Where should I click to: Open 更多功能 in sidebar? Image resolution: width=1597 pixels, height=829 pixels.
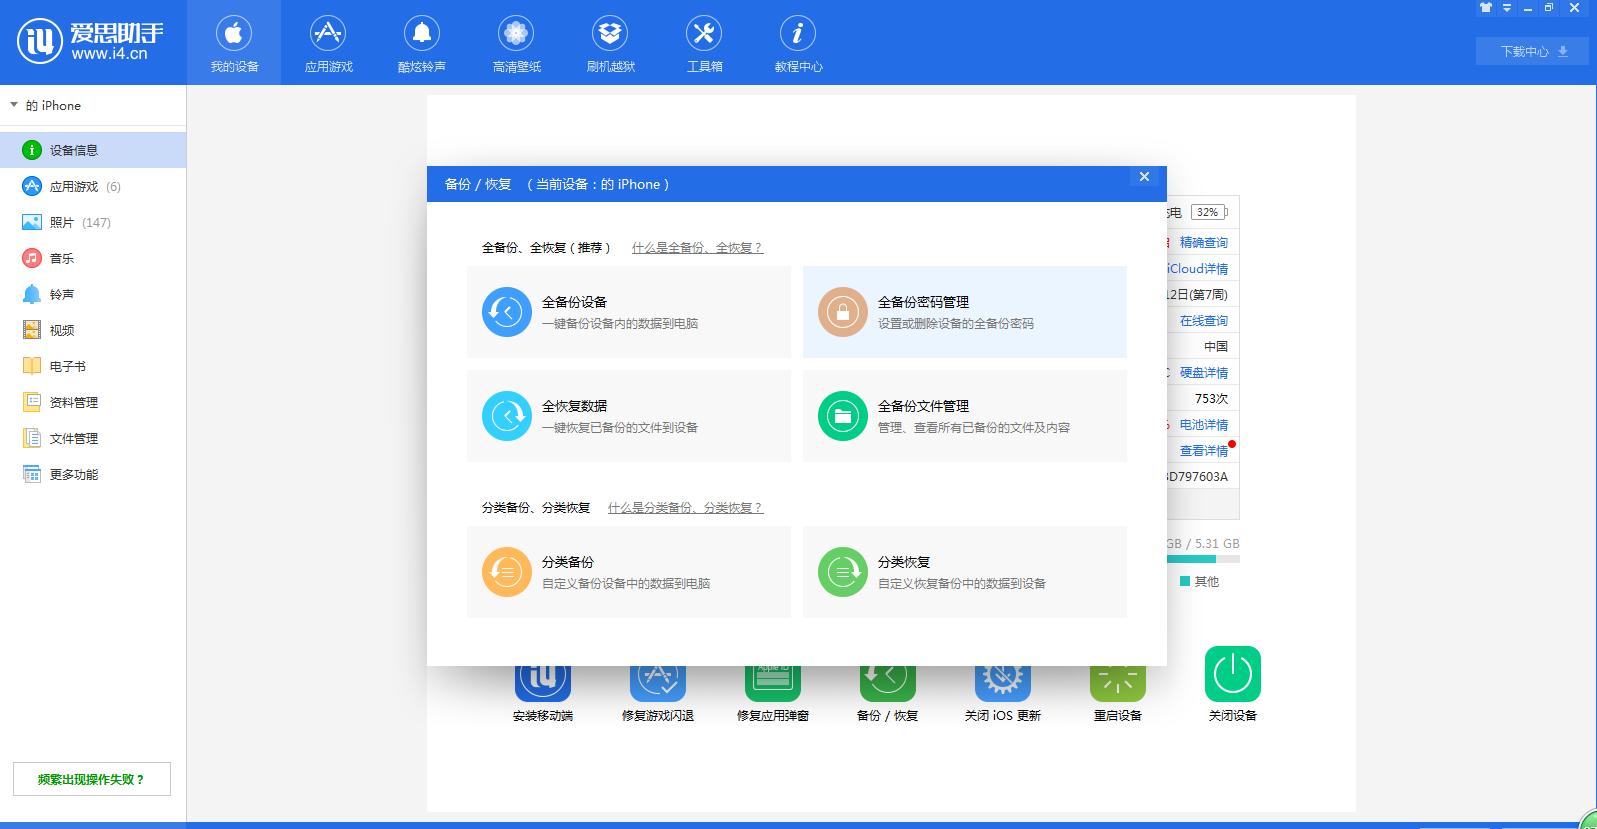click(93, 474)
